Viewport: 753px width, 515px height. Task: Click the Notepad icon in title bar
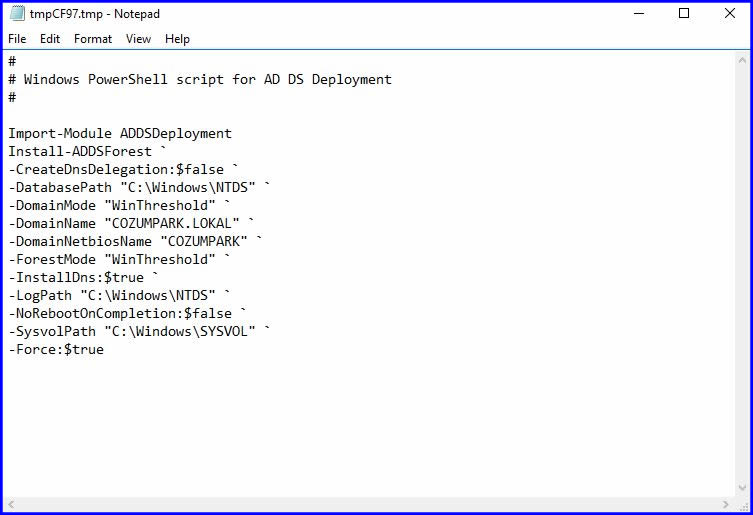click(17, 14)
